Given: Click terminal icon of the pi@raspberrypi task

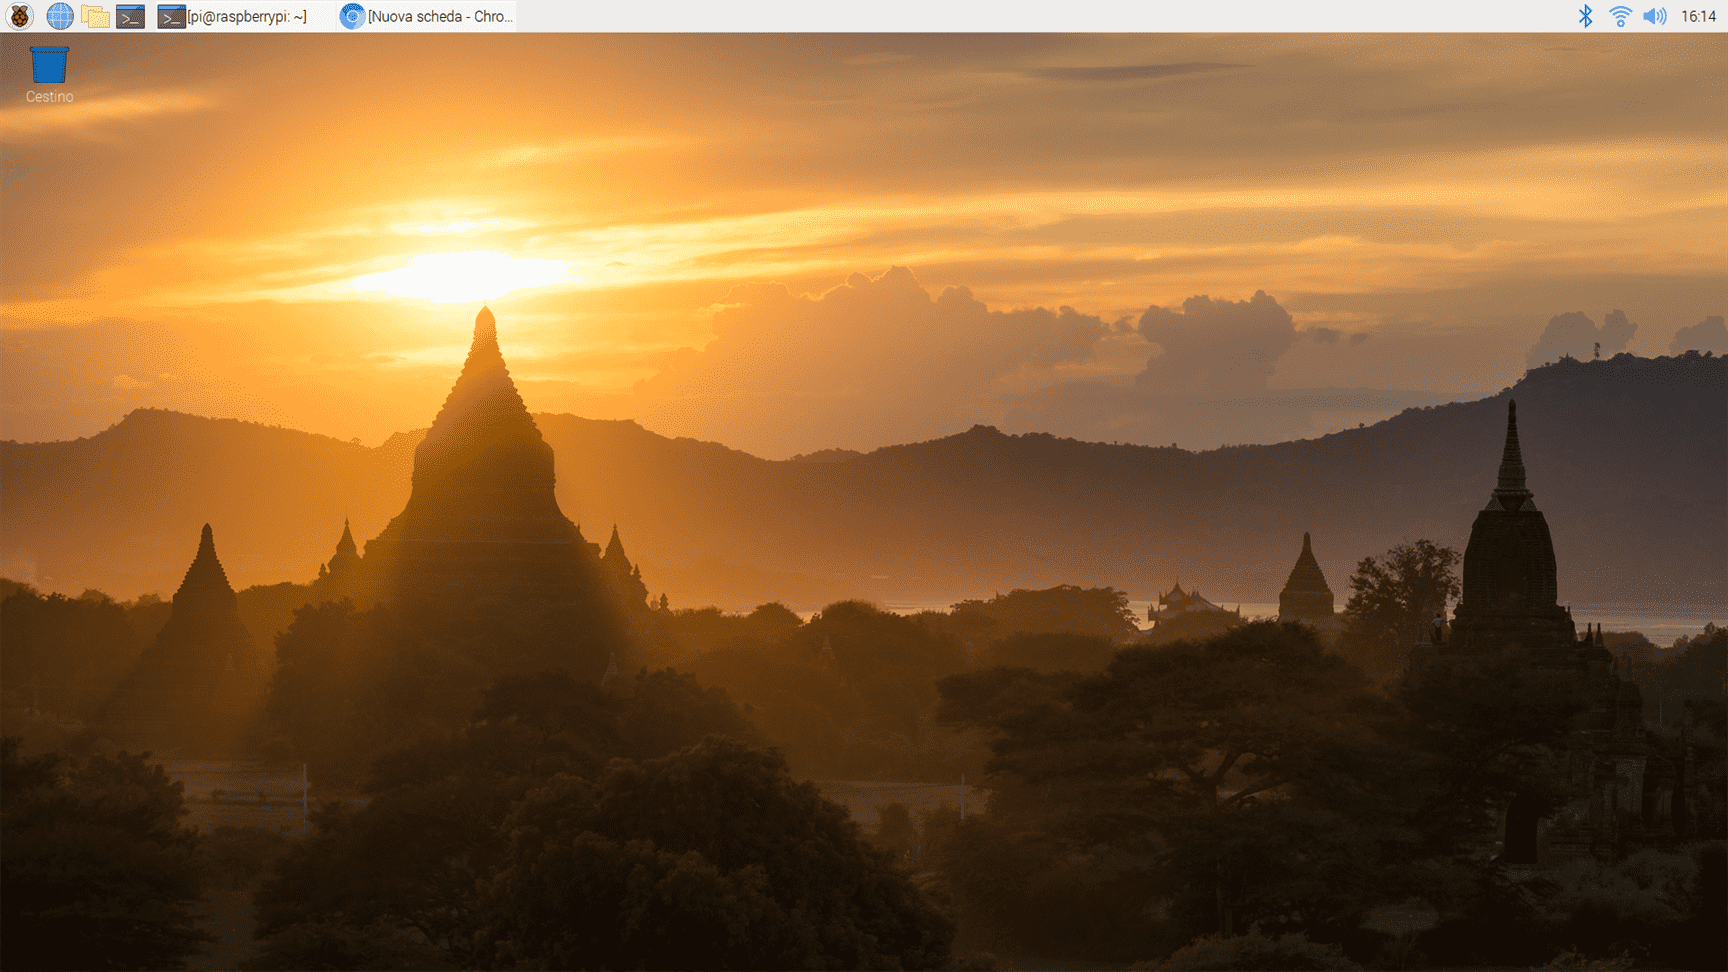Looking at the screenshot, I should point(171,16).
